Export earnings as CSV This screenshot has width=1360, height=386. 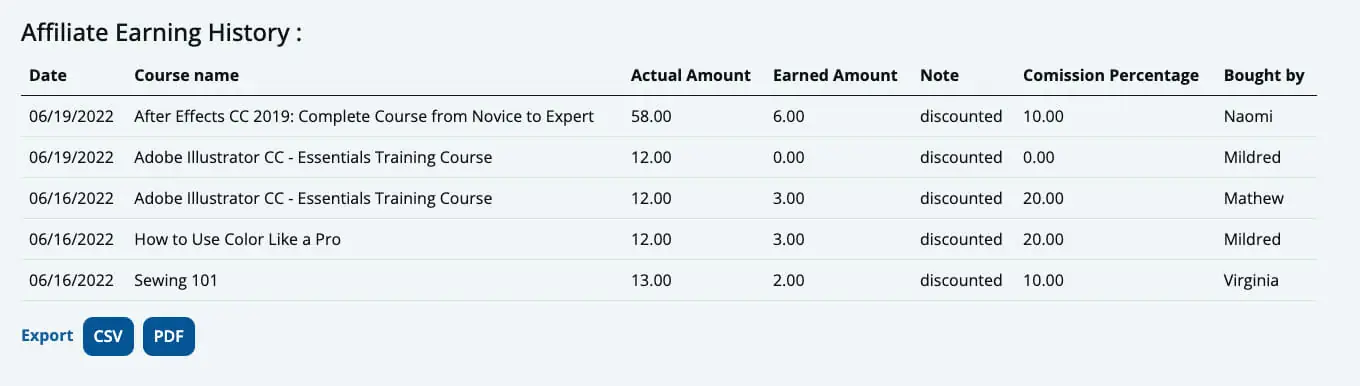point(108,336)
